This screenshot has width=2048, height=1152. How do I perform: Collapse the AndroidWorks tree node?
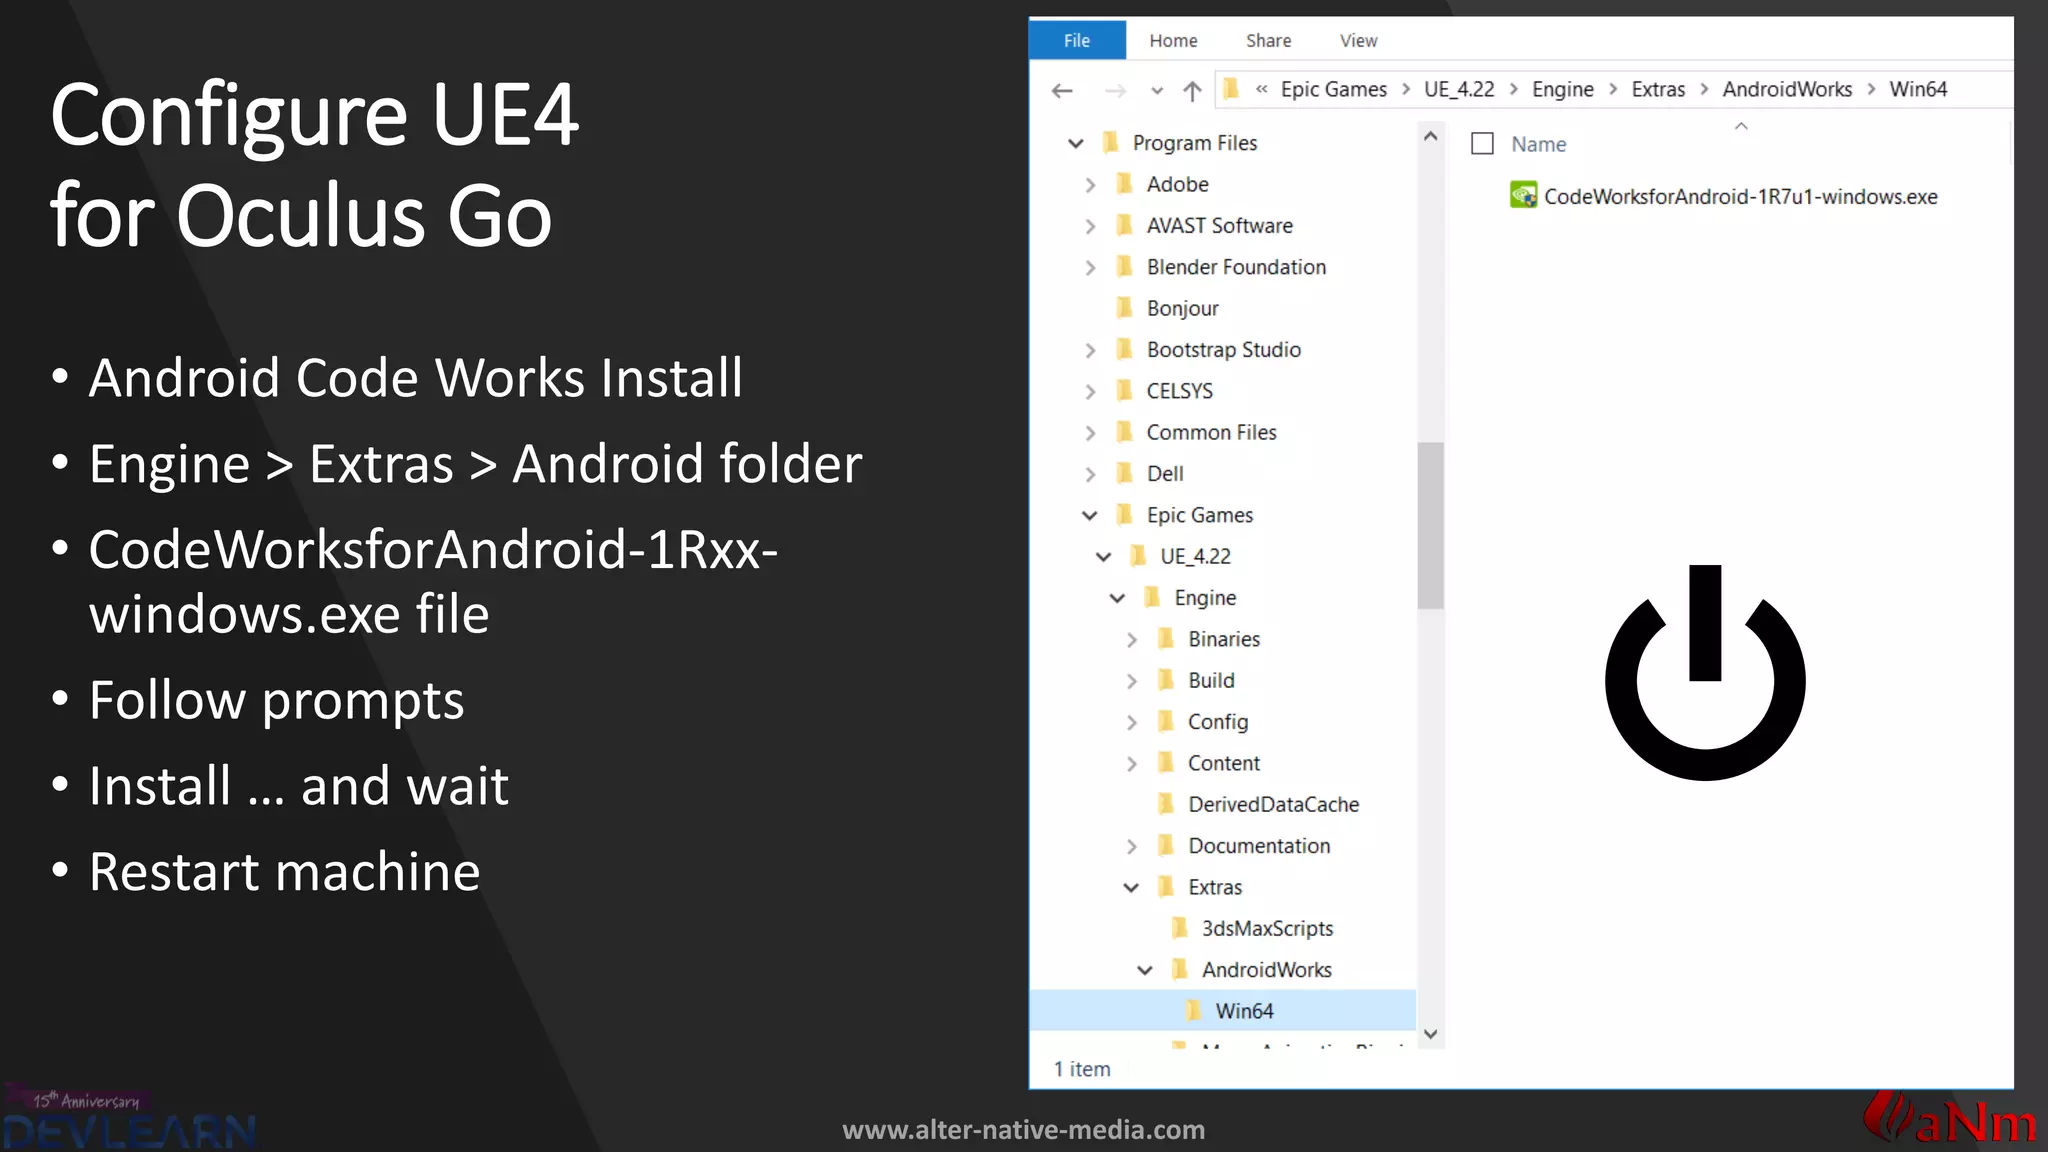(1145, 970)
